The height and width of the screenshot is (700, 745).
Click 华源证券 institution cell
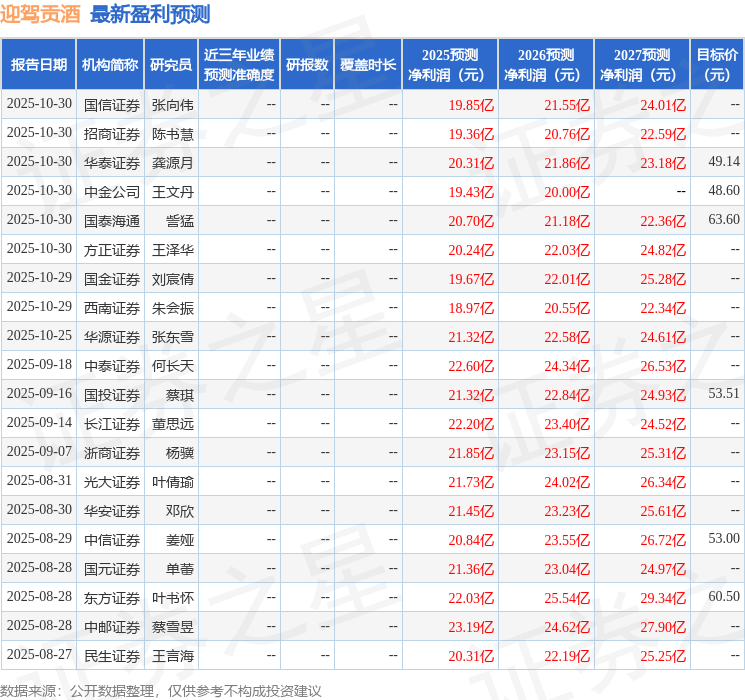point(112,337)
